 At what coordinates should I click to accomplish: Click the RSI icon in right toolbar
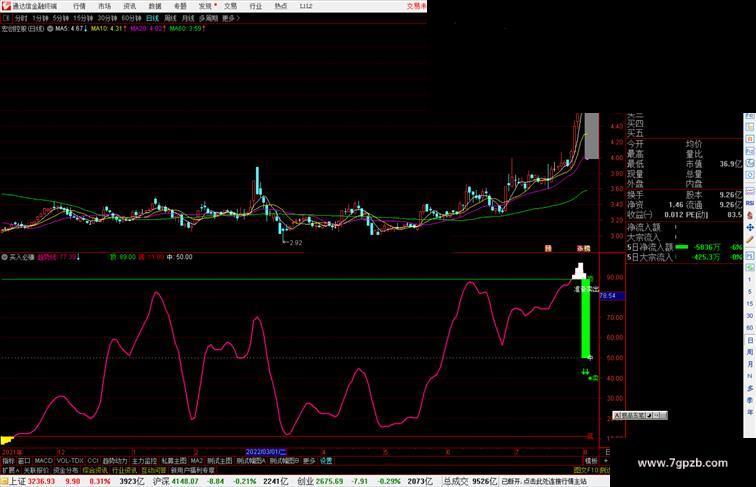point(750,203)
